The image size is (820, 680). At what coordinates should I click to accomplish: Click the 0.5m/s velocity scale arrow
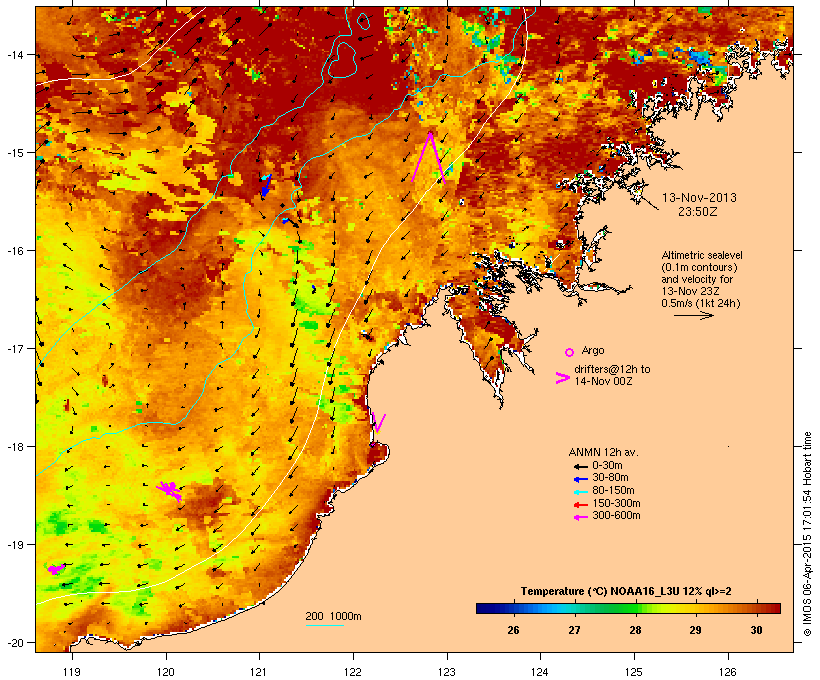[693, 315]
